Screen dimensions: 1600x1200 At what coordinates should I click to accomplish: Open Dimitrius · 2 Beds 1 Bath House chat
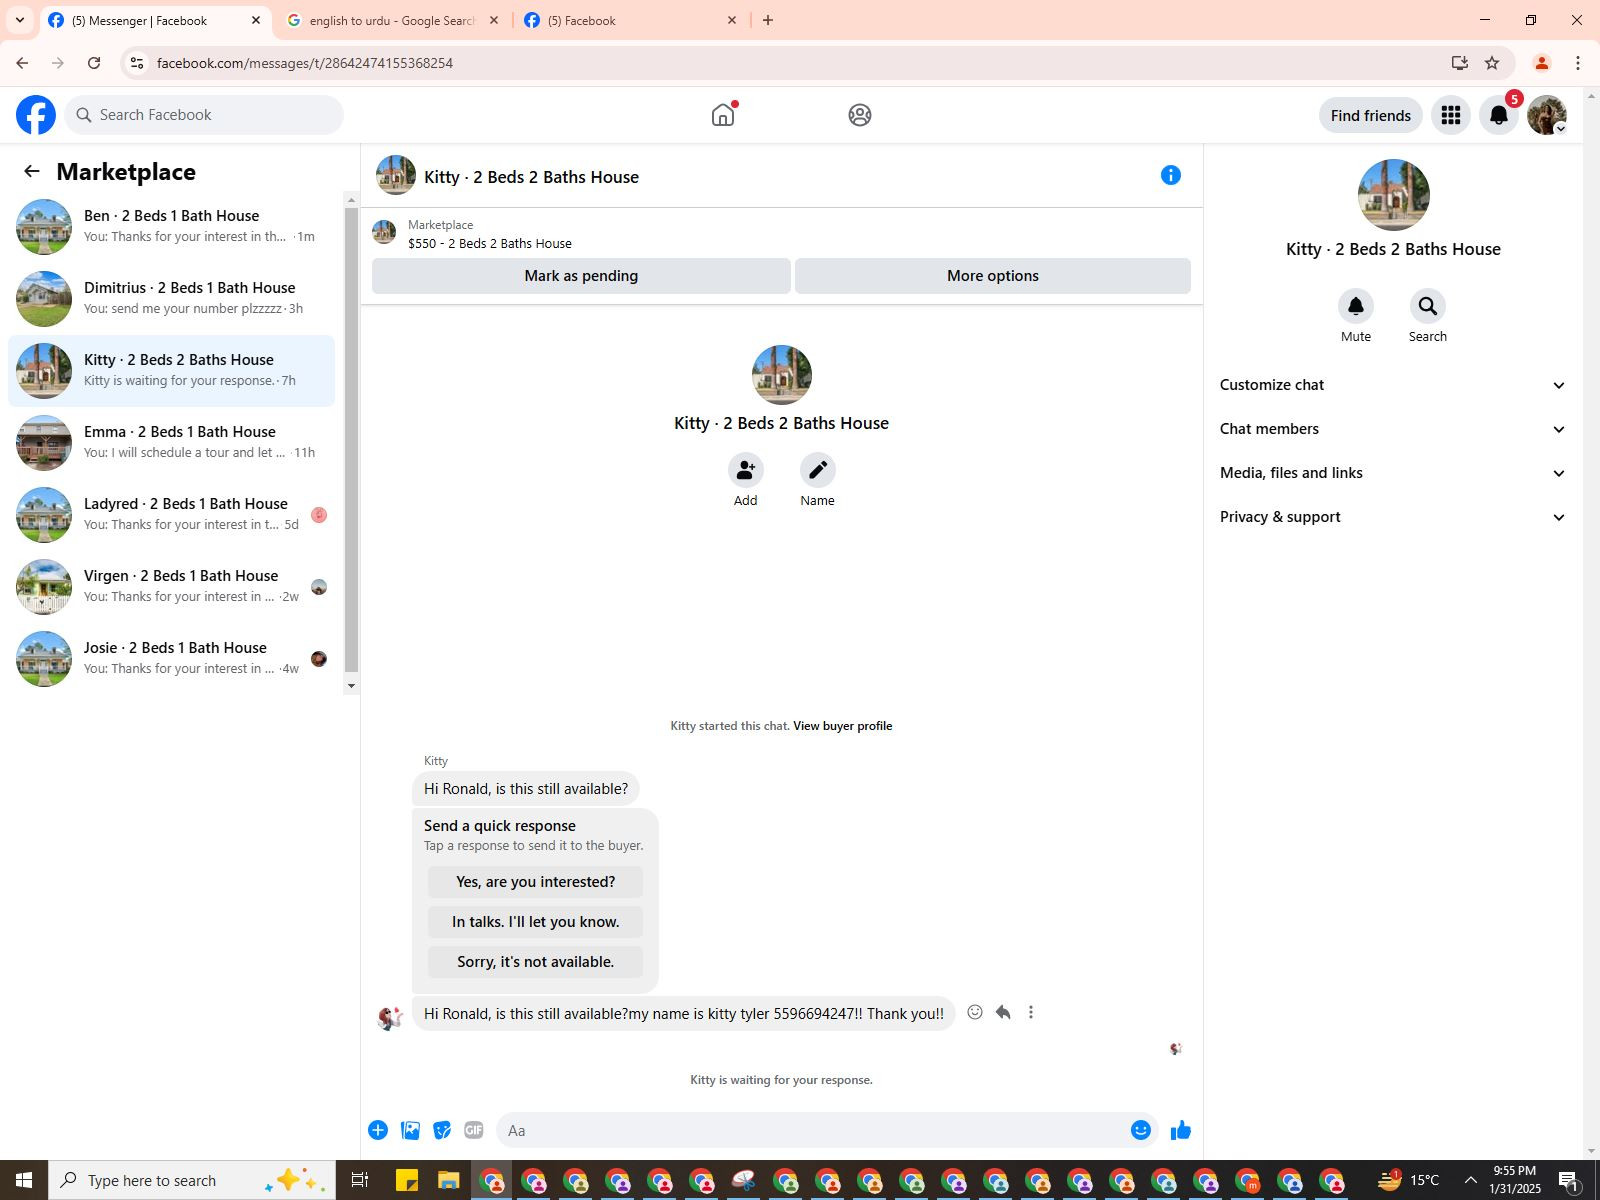click(x=172, y=299)
